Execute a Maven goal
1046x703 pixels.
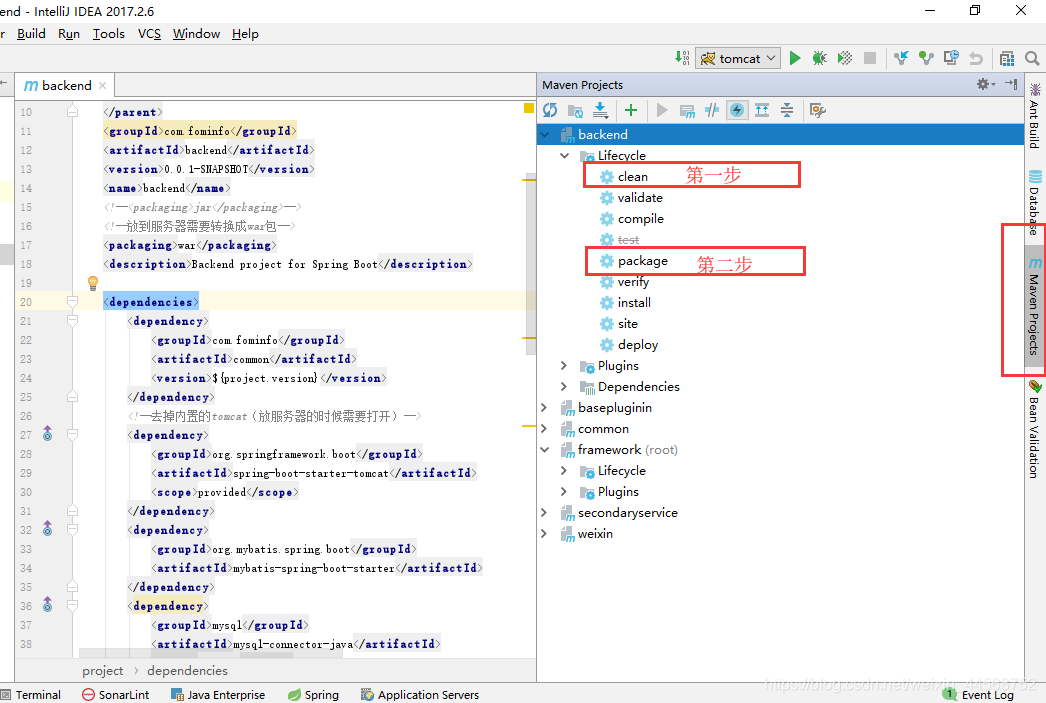687,110
